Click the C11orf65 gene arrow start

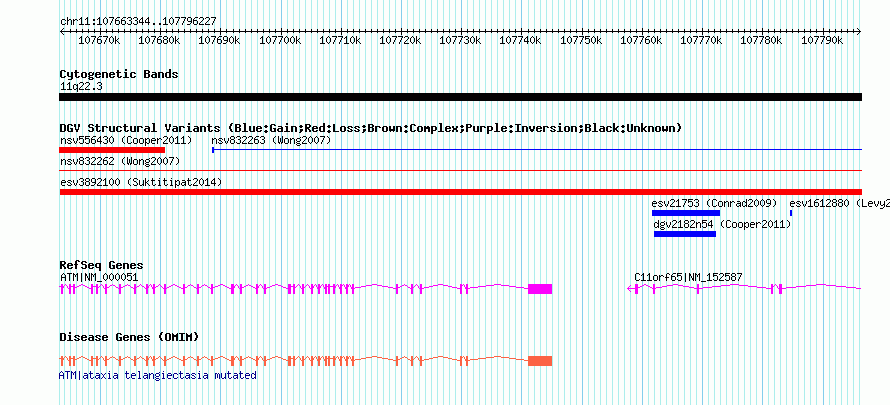(629, 289)
